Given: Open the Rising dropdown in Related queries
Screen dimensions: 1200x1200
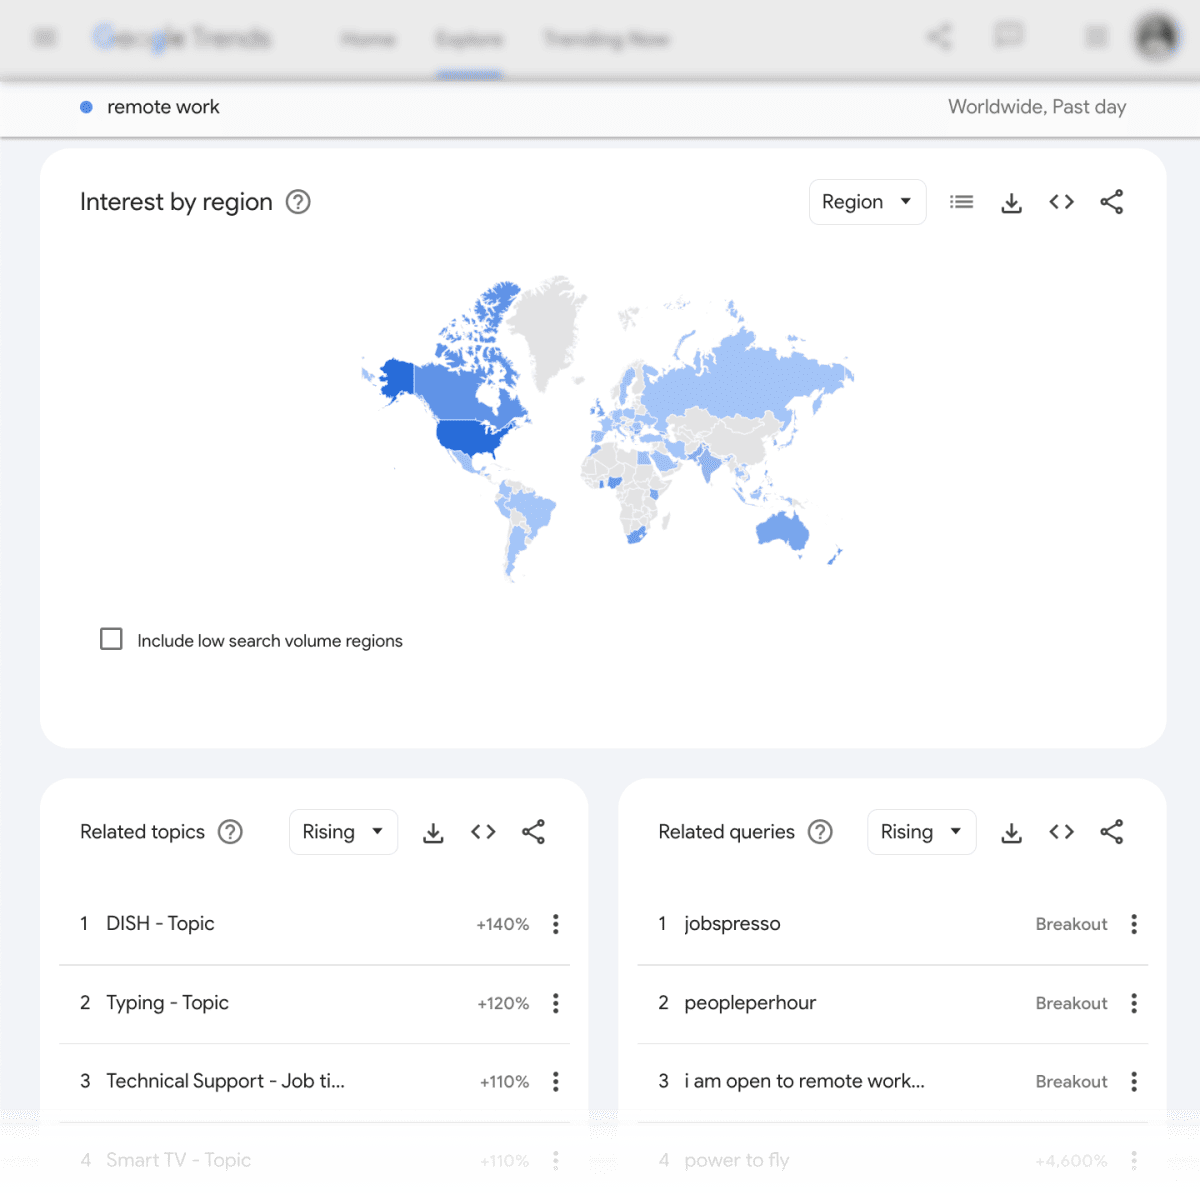Looking at the screenshot, I should (921, 831).
